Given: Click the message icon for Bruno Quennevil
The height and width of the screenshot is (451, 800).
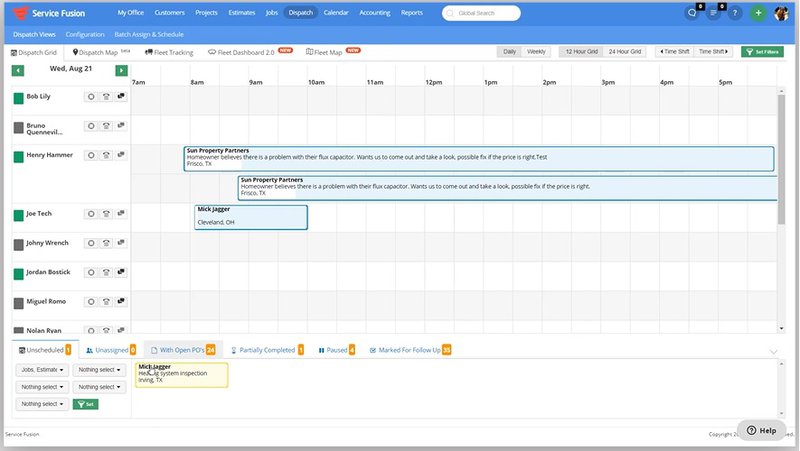Looking at the screenshot, I should [121, 126].
